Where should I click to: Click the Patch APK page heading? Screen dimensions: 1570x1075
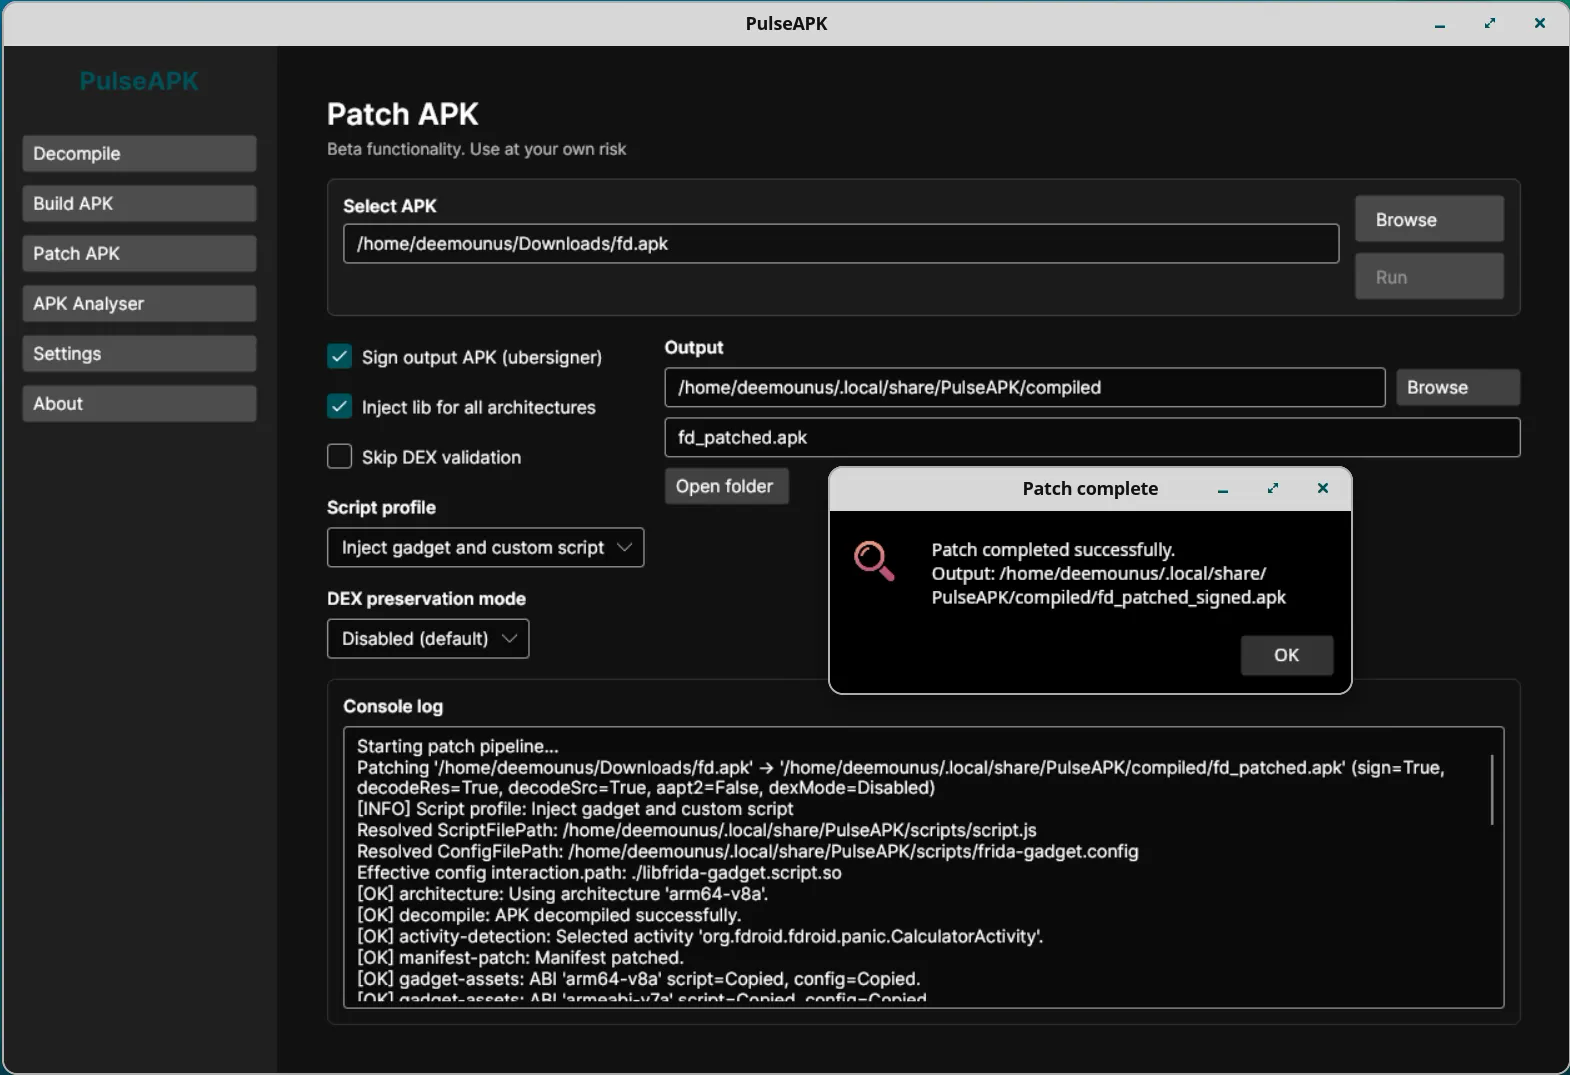pyautogui.click(x=403, y=114)
